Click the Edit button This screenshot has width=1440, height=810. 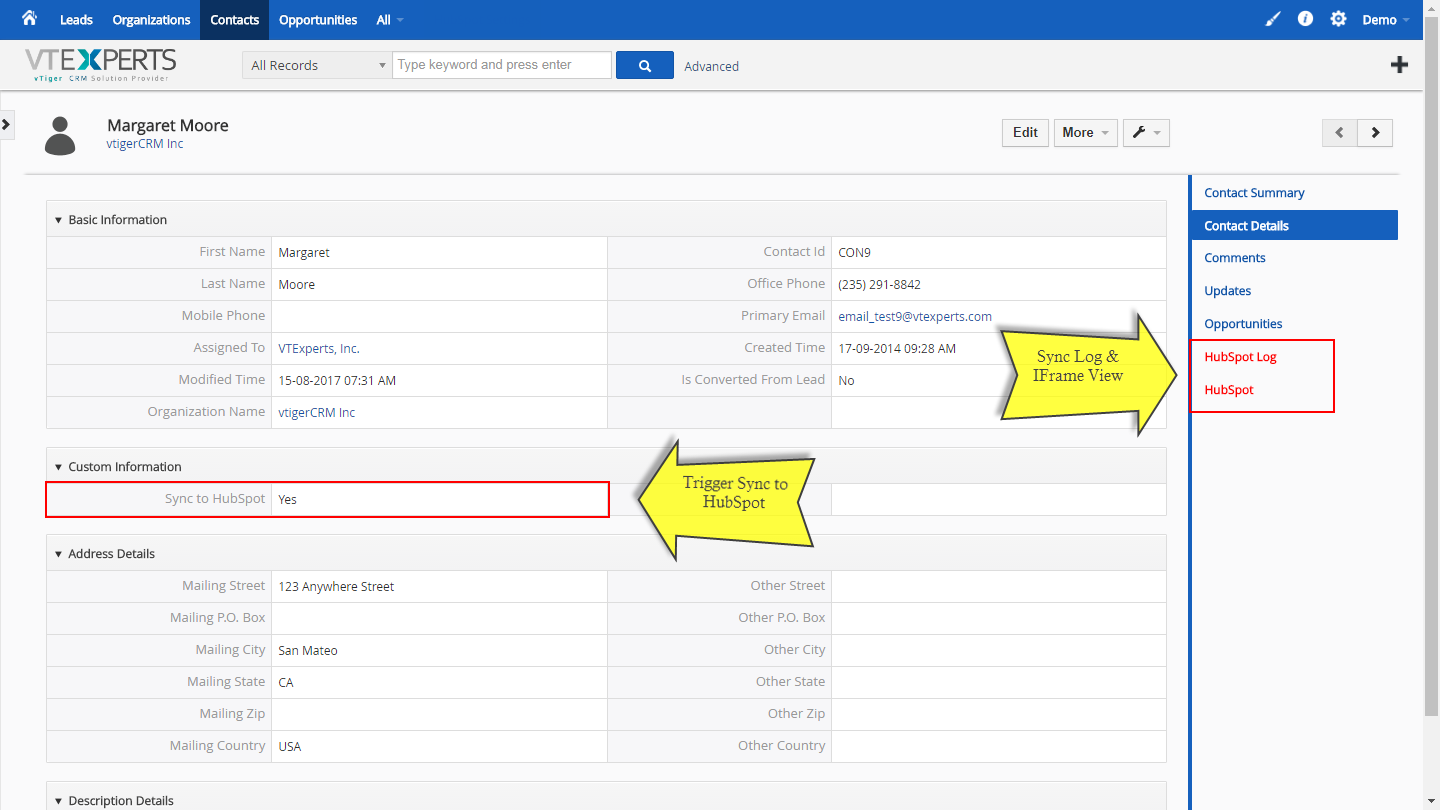pyautogui.click(x=1025, y=132)
